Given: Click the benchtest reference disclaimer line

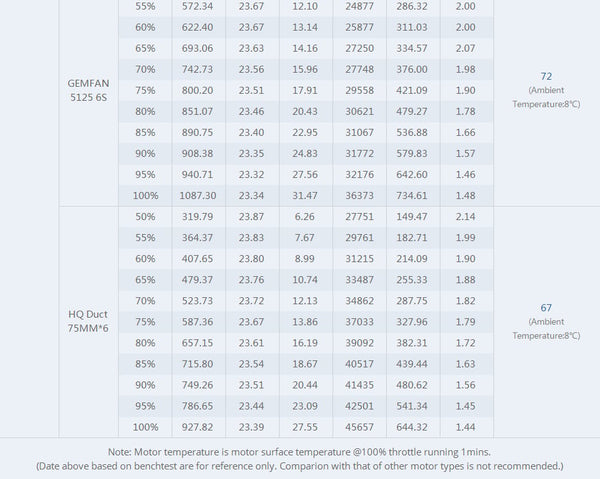Looking at the screenshot, I should [x=299, y=466].
